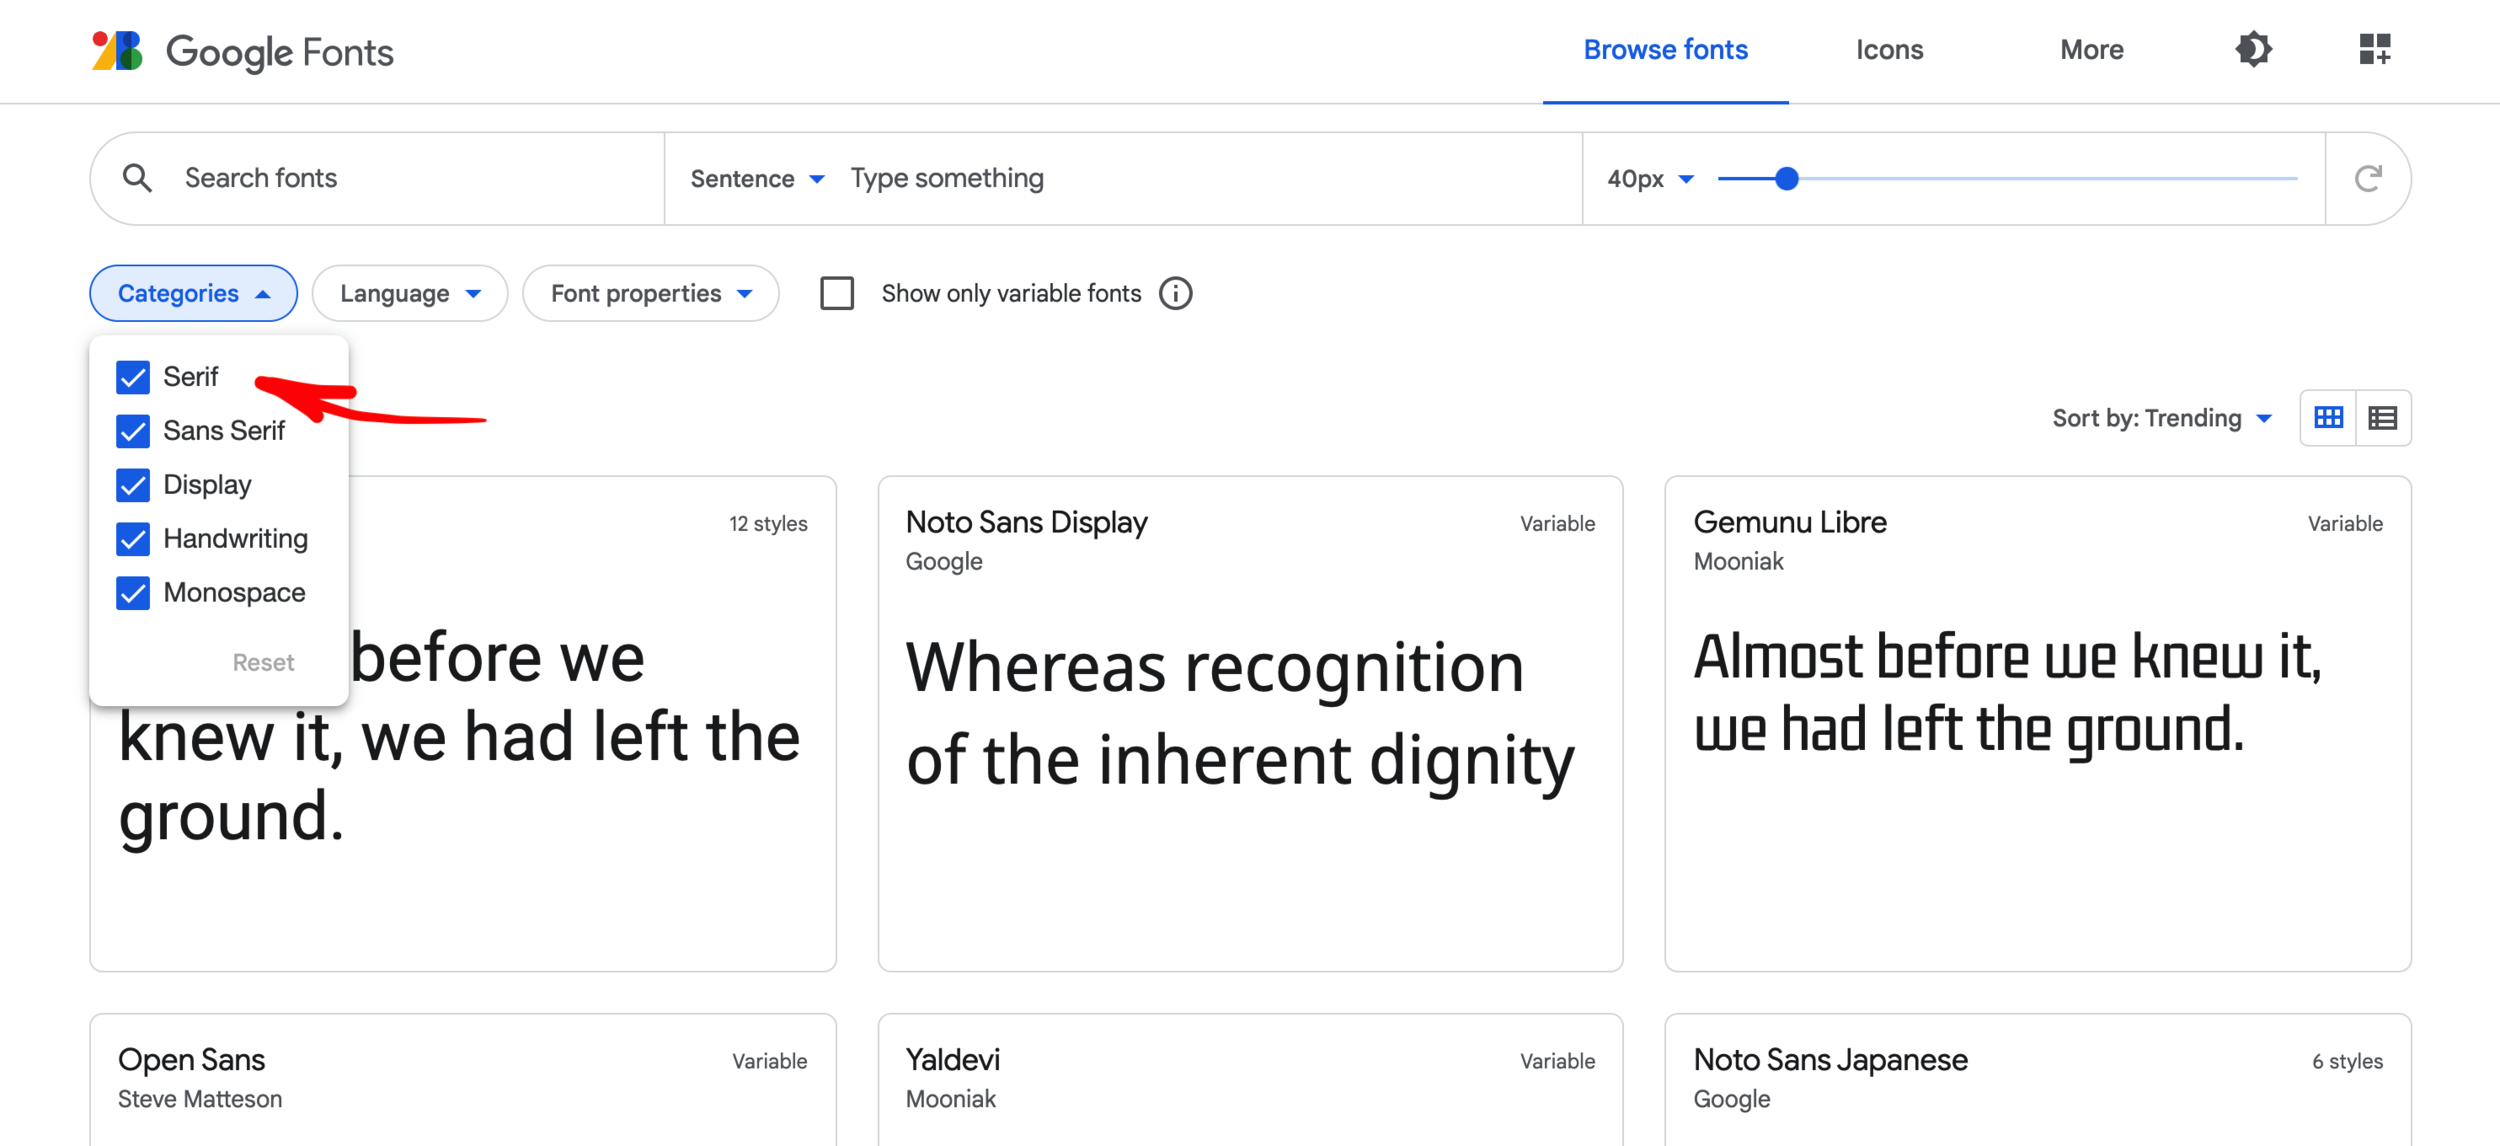Open the Yaldevi font card

[x=1250, y=1080]
